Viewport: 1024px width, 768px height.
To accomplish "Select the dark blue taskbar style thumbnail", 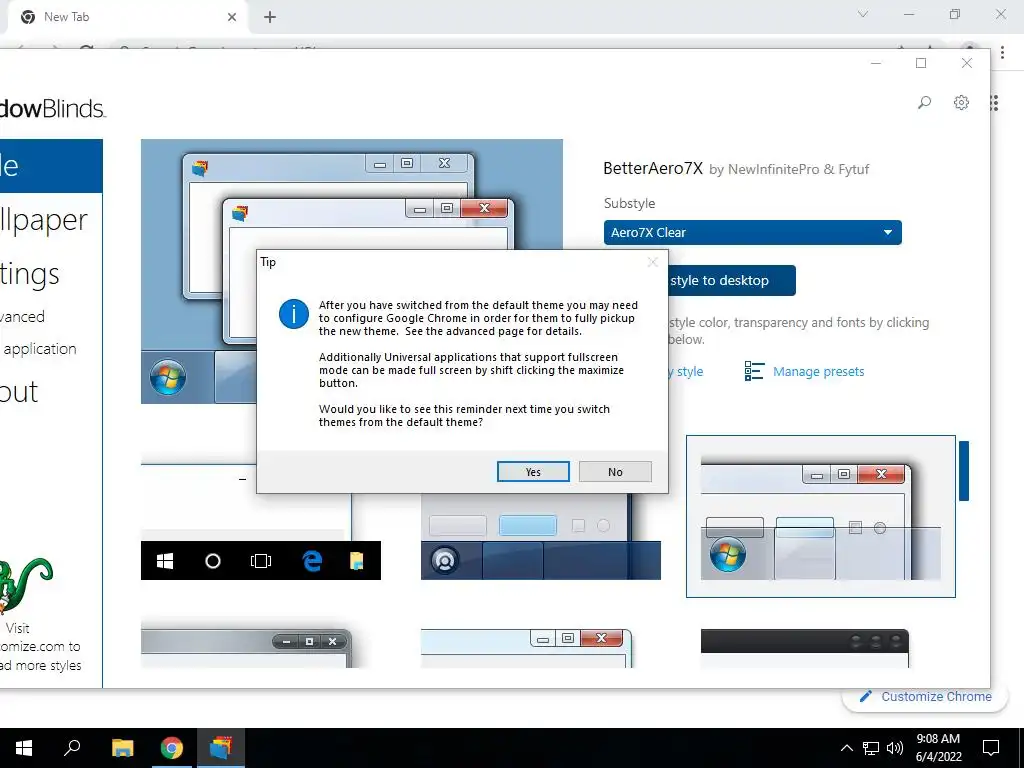I will 541,537.
